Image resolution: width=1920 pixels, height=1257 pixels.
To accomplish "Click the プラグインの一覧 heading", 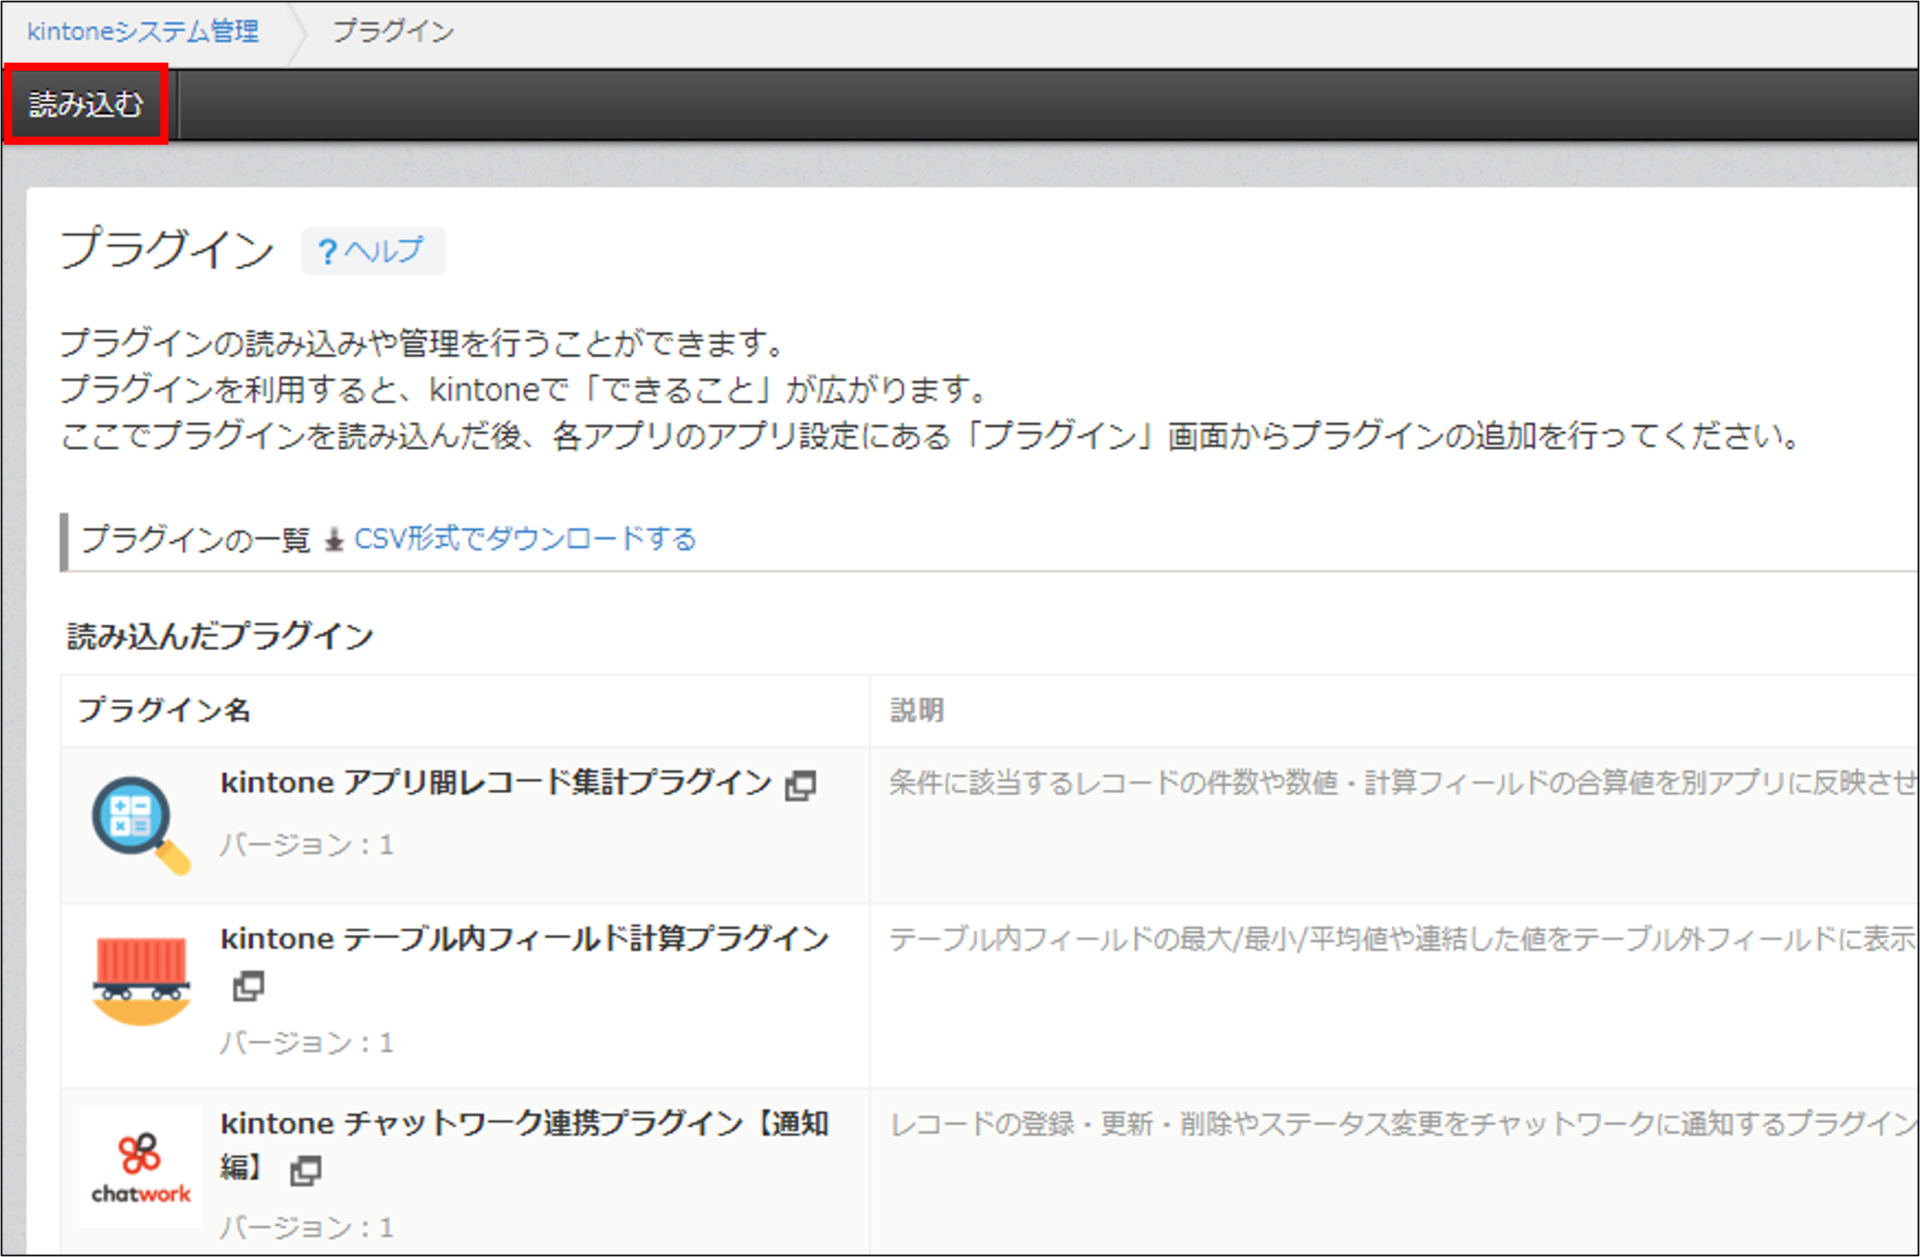I will point(196,540).
